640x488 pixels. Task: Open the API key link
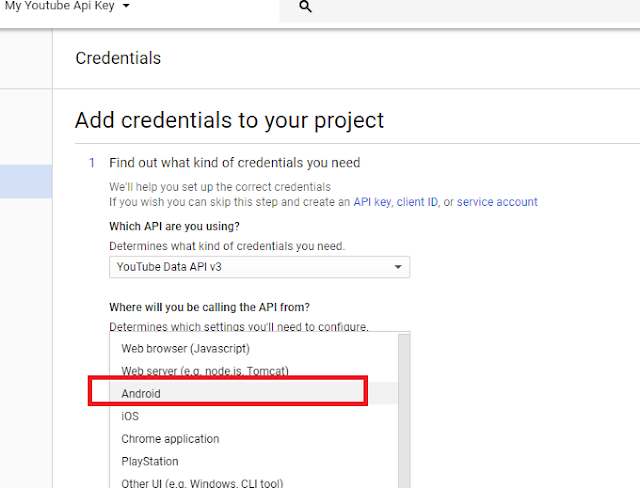[x=371, y=202]
